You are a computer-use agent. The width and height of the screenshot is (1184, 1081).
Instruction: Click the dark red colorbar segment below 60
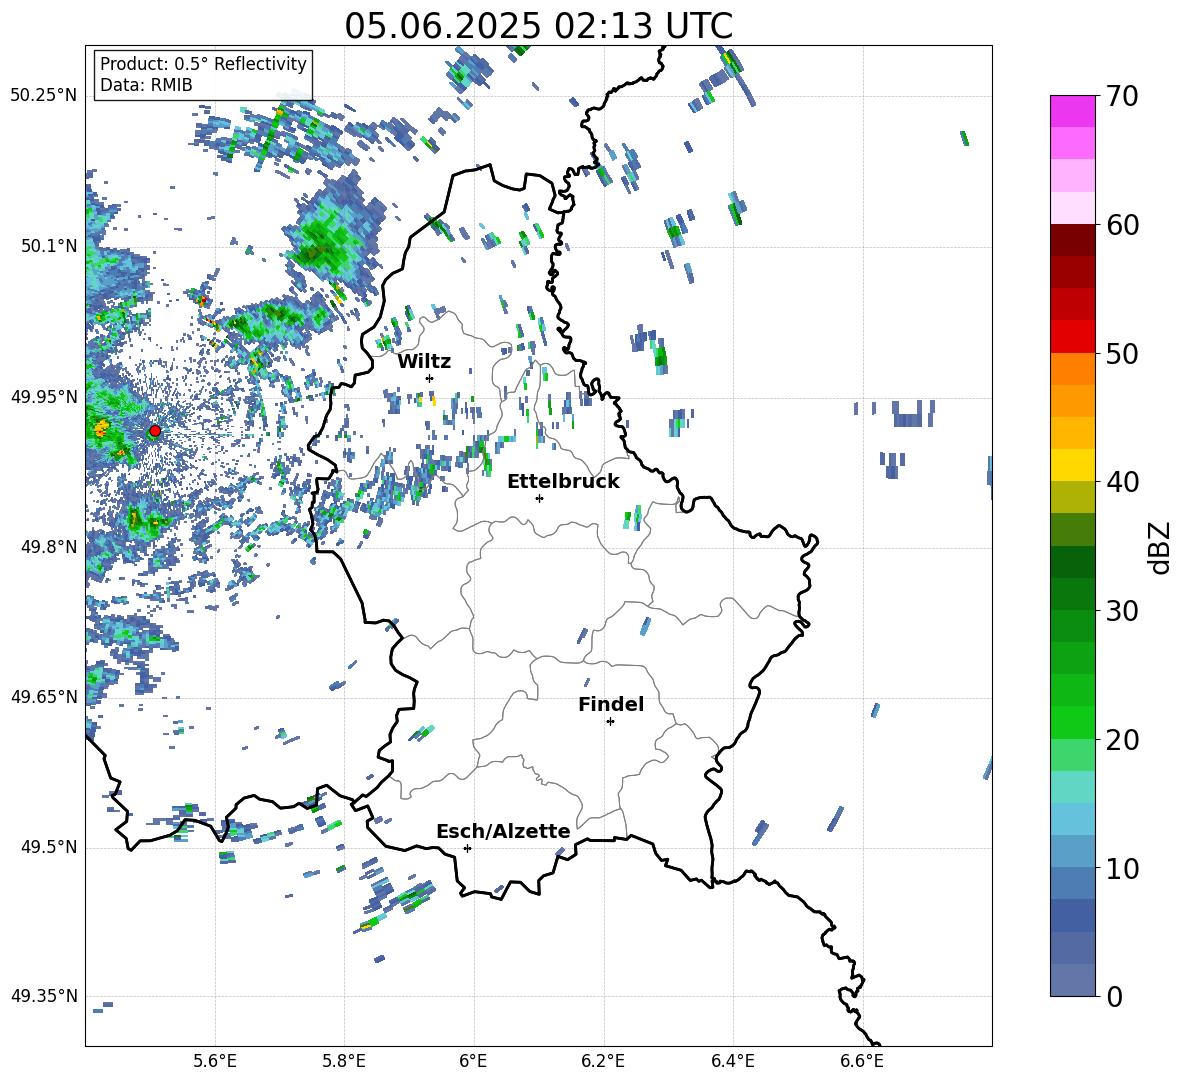1072,239
